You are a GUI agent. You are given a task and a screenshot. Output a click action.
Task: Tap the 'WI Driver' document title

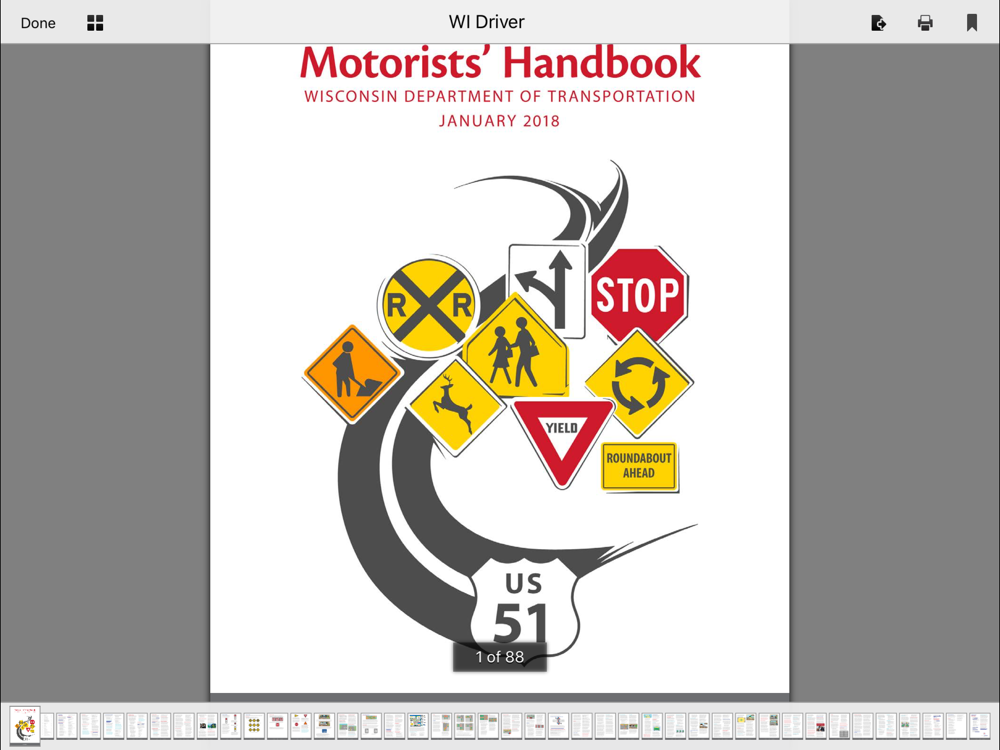[x=487, y=22]
